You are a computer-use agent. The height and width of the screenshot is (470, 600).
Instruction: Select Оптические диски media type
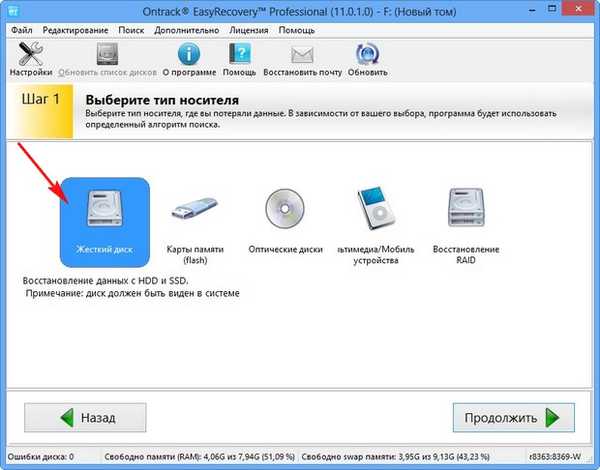point(283,221)
